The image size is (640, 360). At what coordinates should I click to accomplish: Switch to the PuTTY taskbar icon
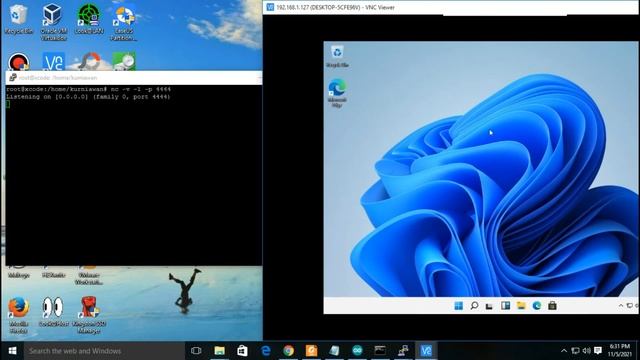[x=403, y=351]
